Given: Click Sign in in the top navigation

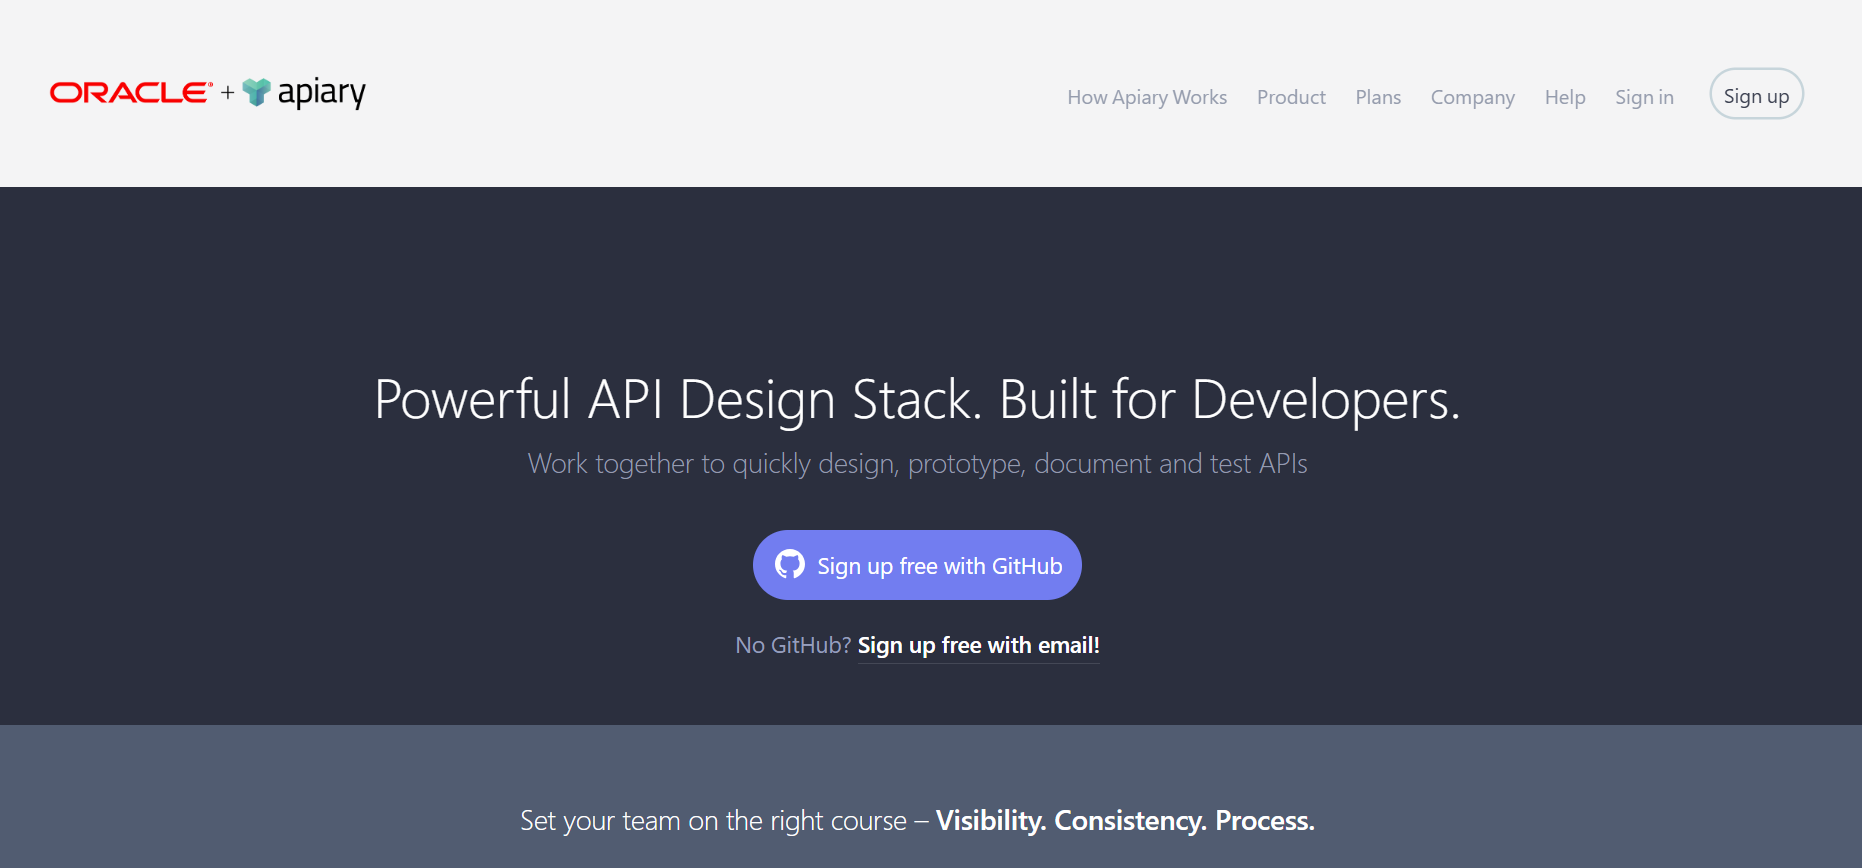Looking at the screenshot, I should click(x=1644, y=97).
